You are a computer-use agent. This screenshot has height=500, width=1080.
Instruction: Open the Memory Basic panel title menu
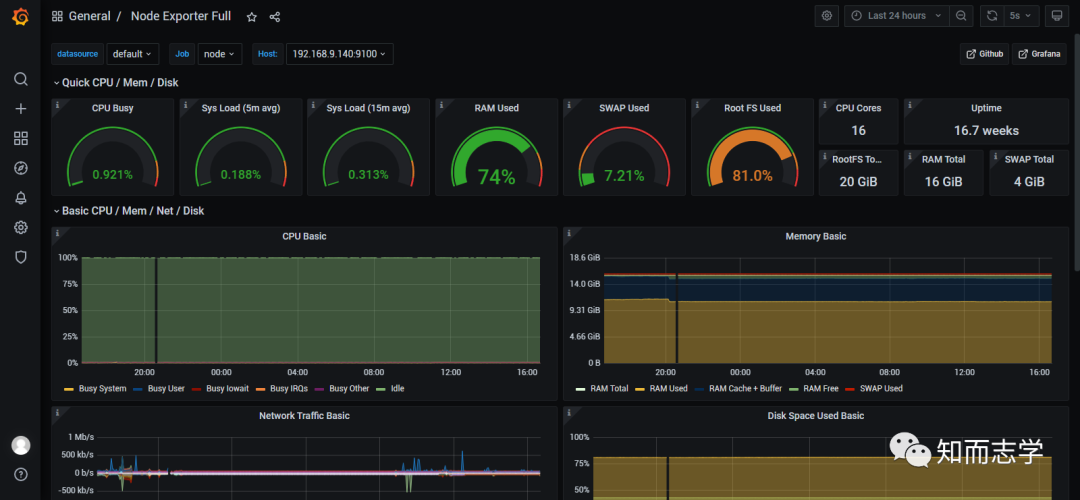[816, 236]
